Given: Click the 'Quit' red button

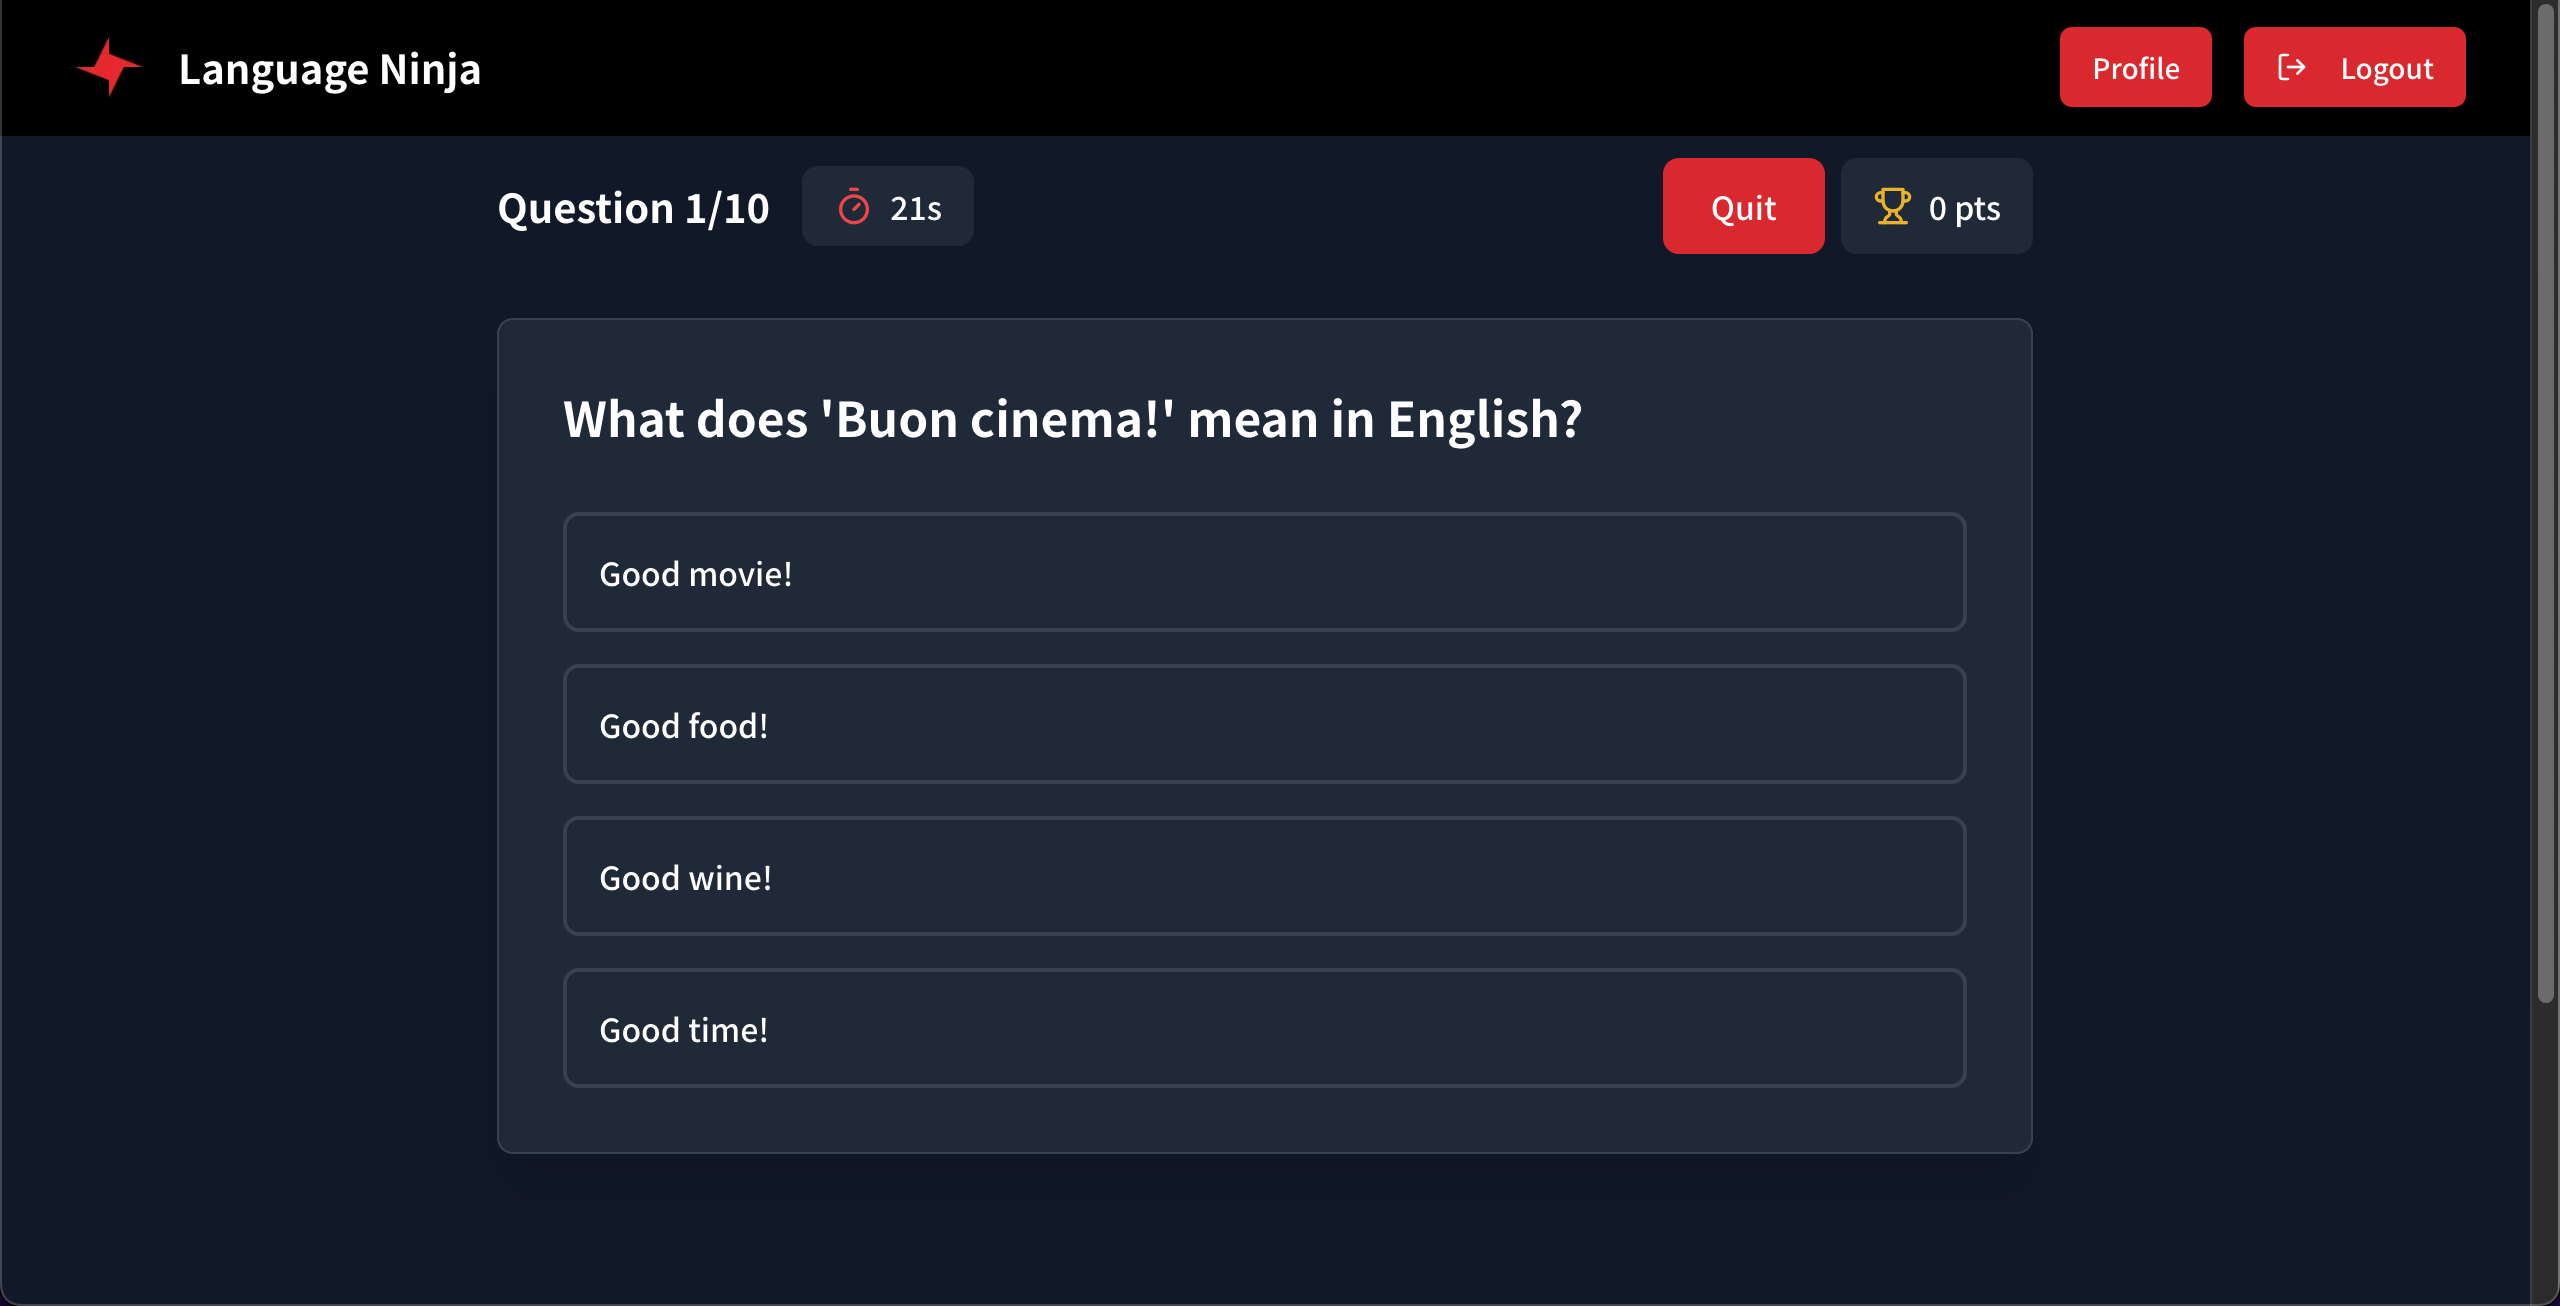Looking at the screenshot, I should tap(1742, 206).
